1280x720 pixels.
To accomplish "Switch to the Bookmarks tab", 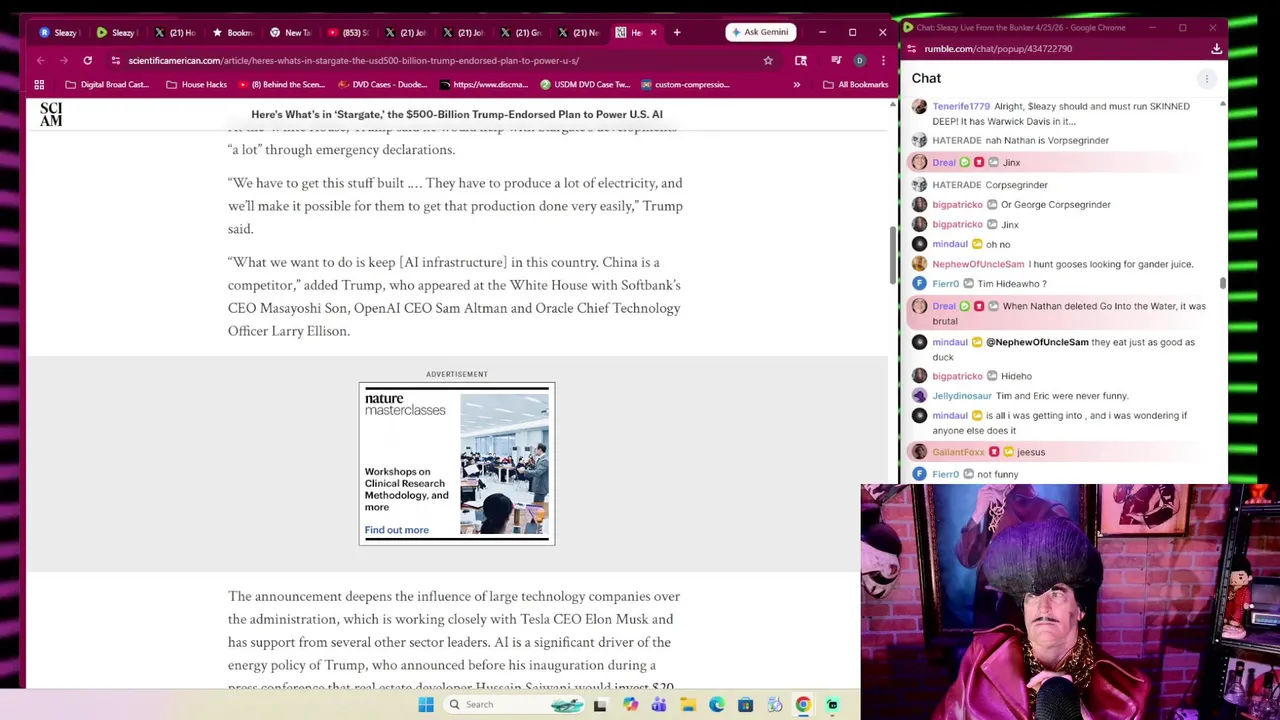I will click(233, 32).
